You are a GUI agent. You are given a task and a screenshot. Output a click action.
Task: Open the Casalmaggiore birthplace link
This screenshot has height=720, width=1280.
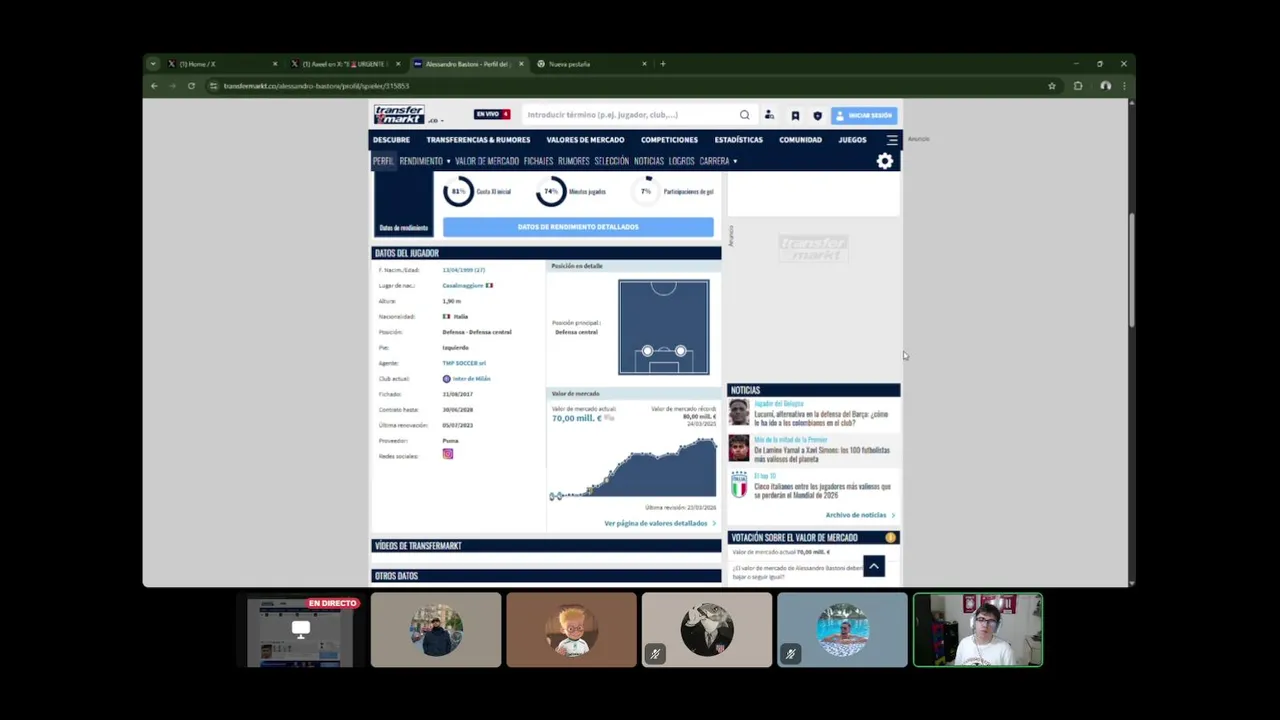[x=463, y=285]
